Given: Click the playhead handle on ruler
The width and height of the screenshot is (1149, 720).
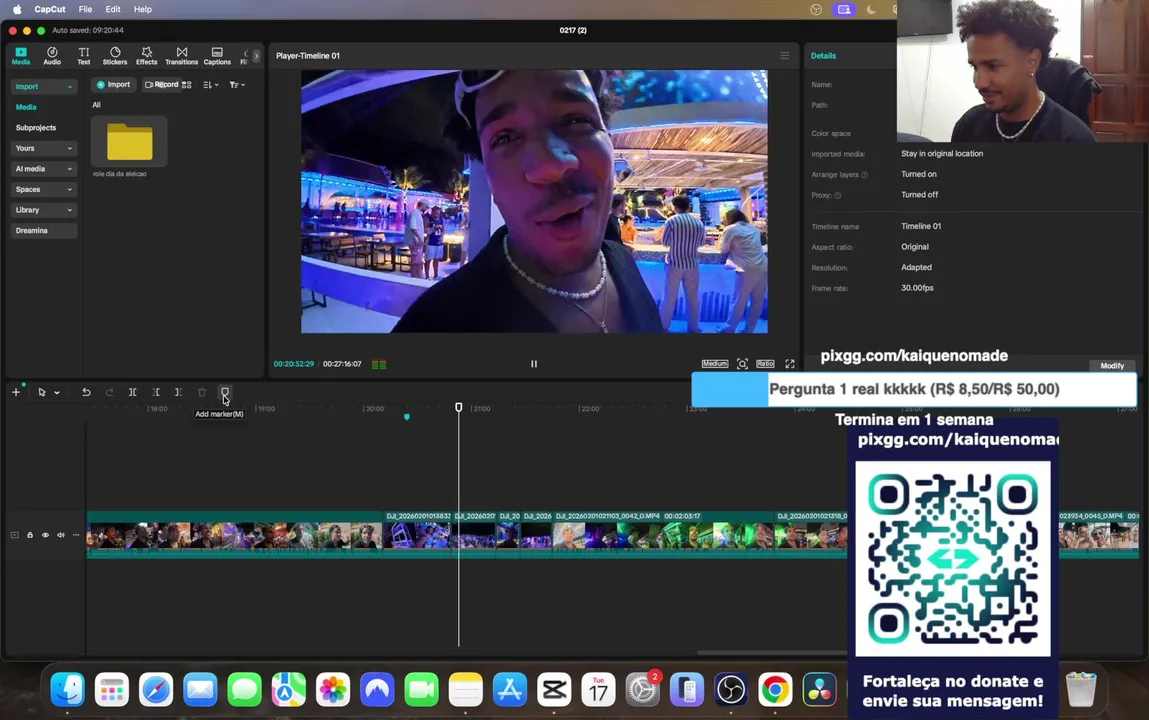Looking at the screenshot, I should pos(459,407).
